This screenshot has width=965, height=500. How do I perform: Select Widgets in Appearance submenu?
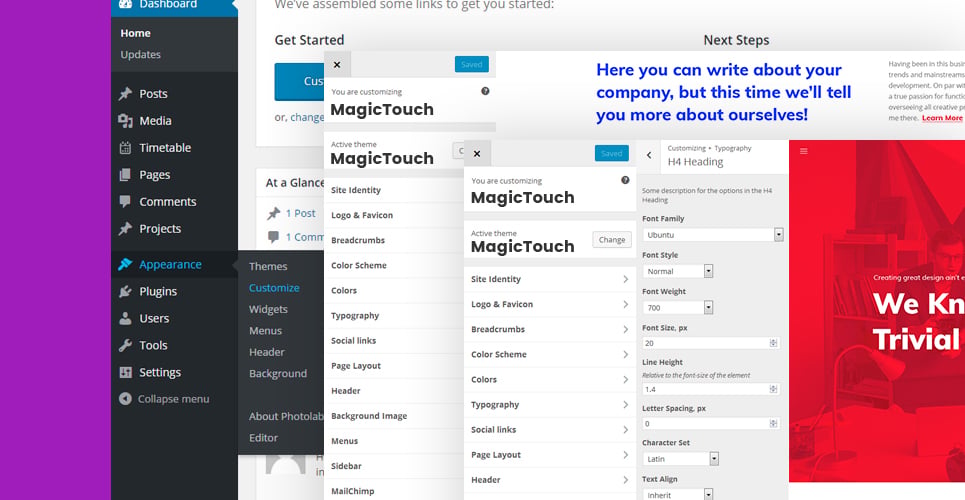pyautogui.click(x=268, y=309)
